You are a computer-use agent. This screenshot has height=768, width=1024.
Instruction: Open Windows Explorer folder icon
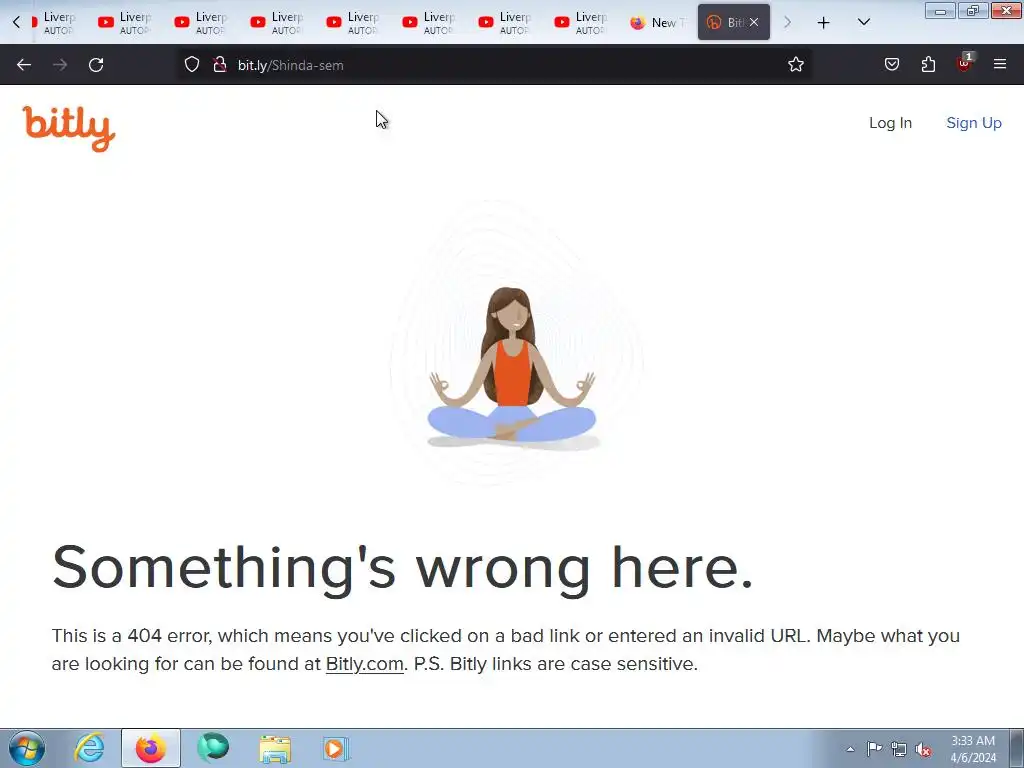pyautogui.click(x=275, y=748)
